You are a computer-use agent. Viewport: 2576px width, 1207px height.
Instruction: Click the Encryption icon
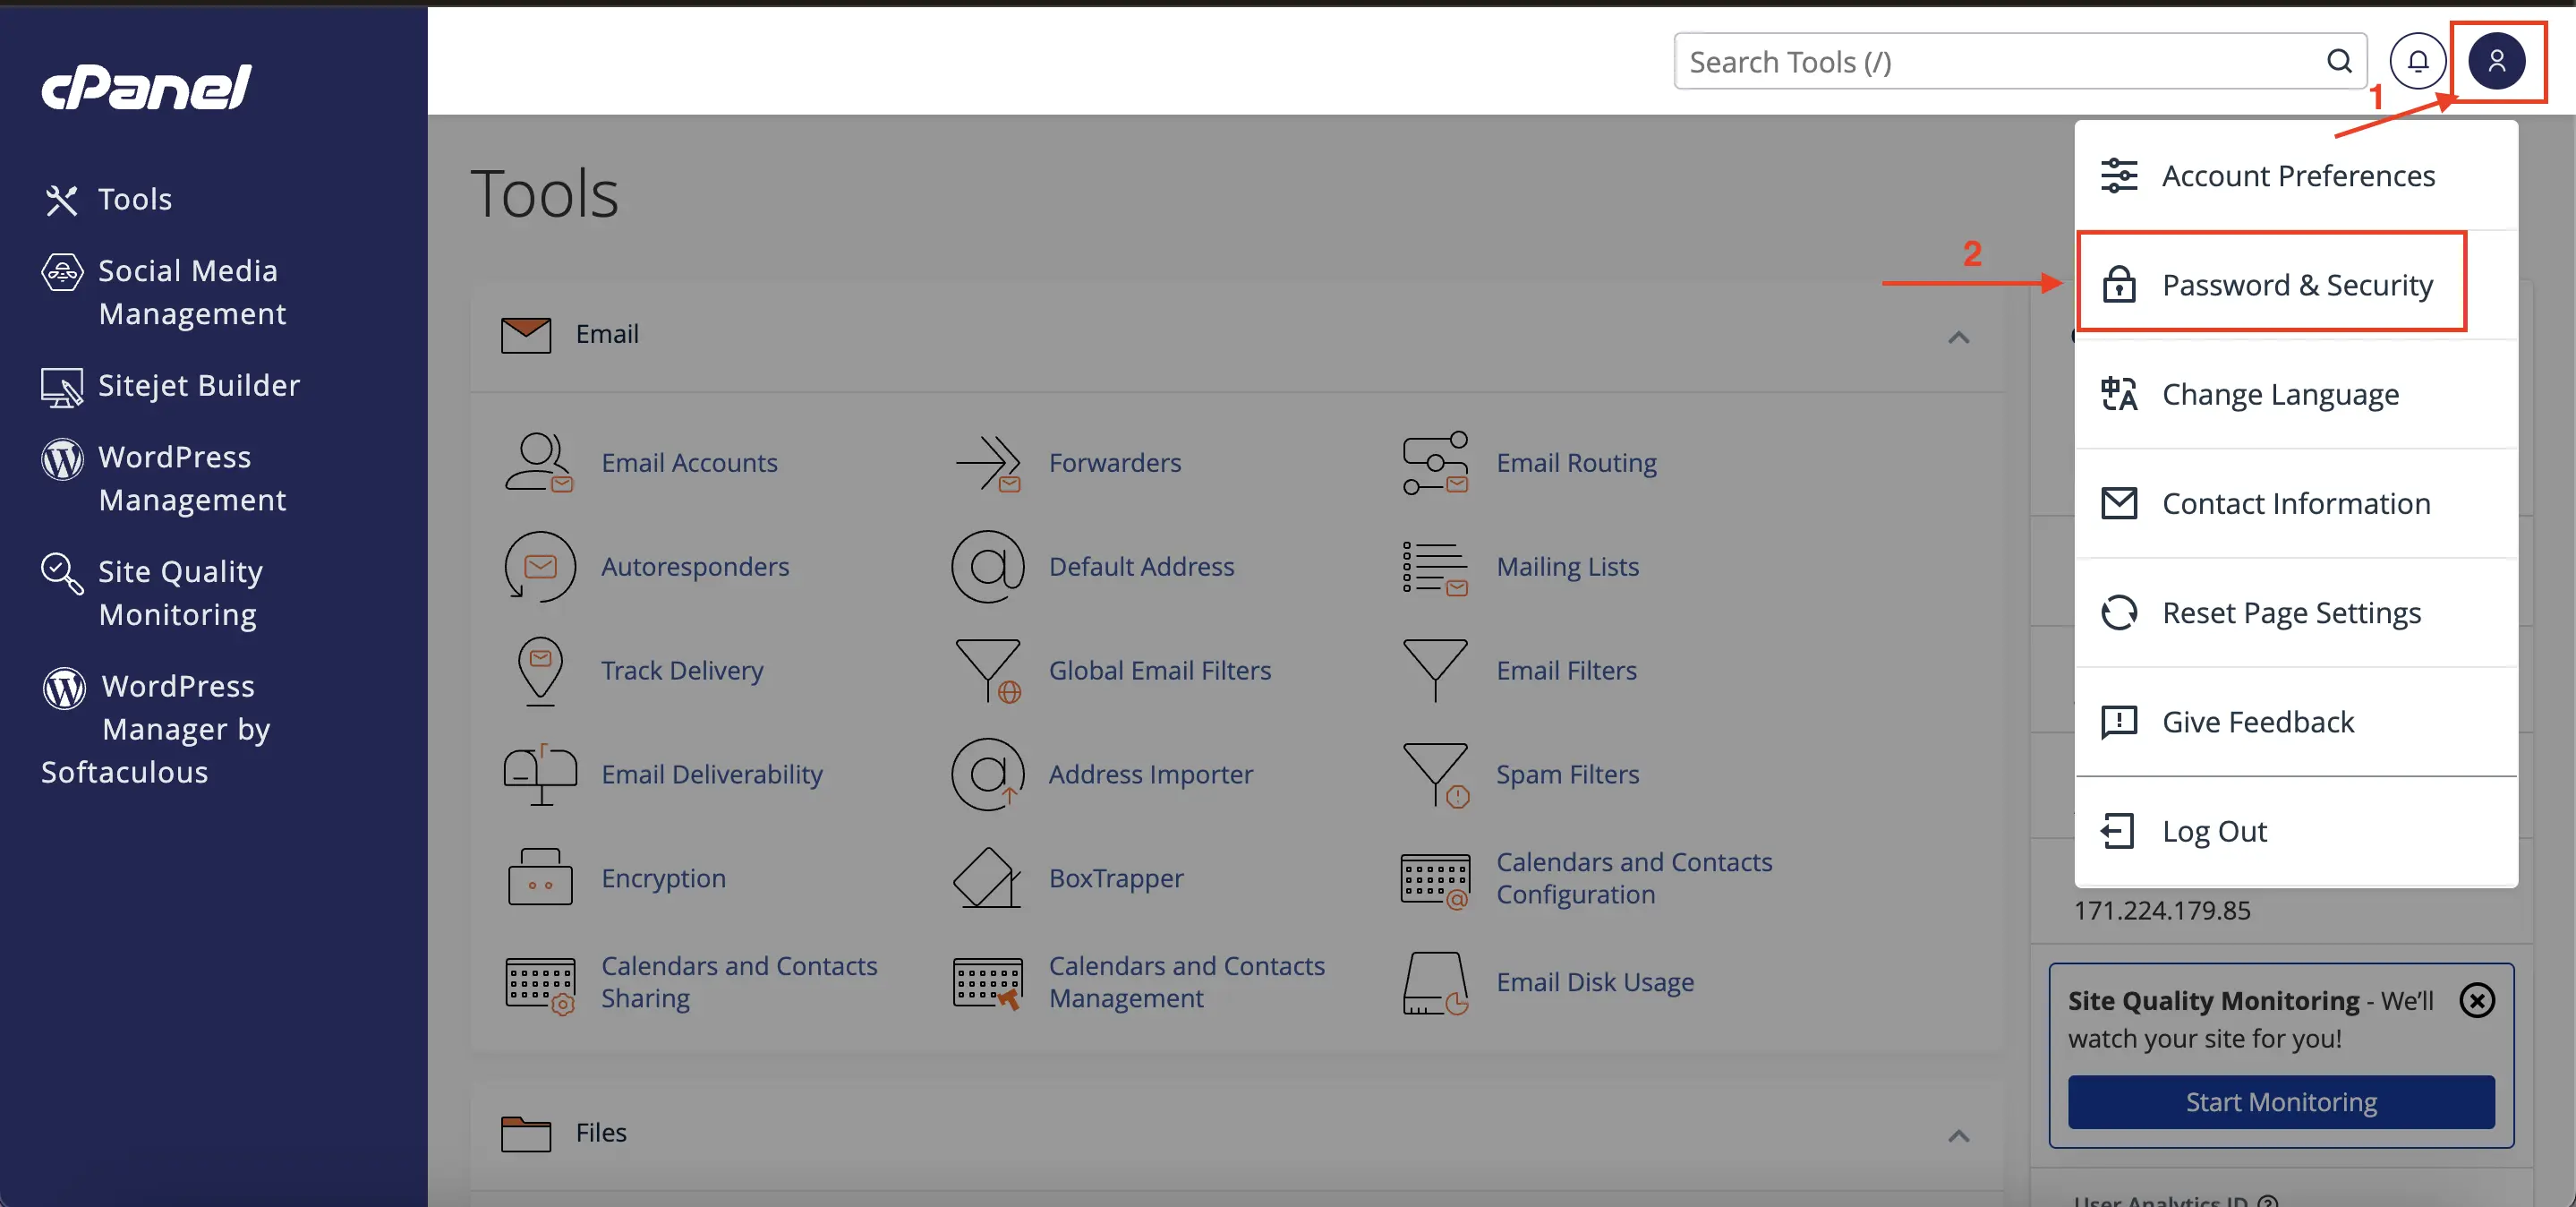coord(540,877)
